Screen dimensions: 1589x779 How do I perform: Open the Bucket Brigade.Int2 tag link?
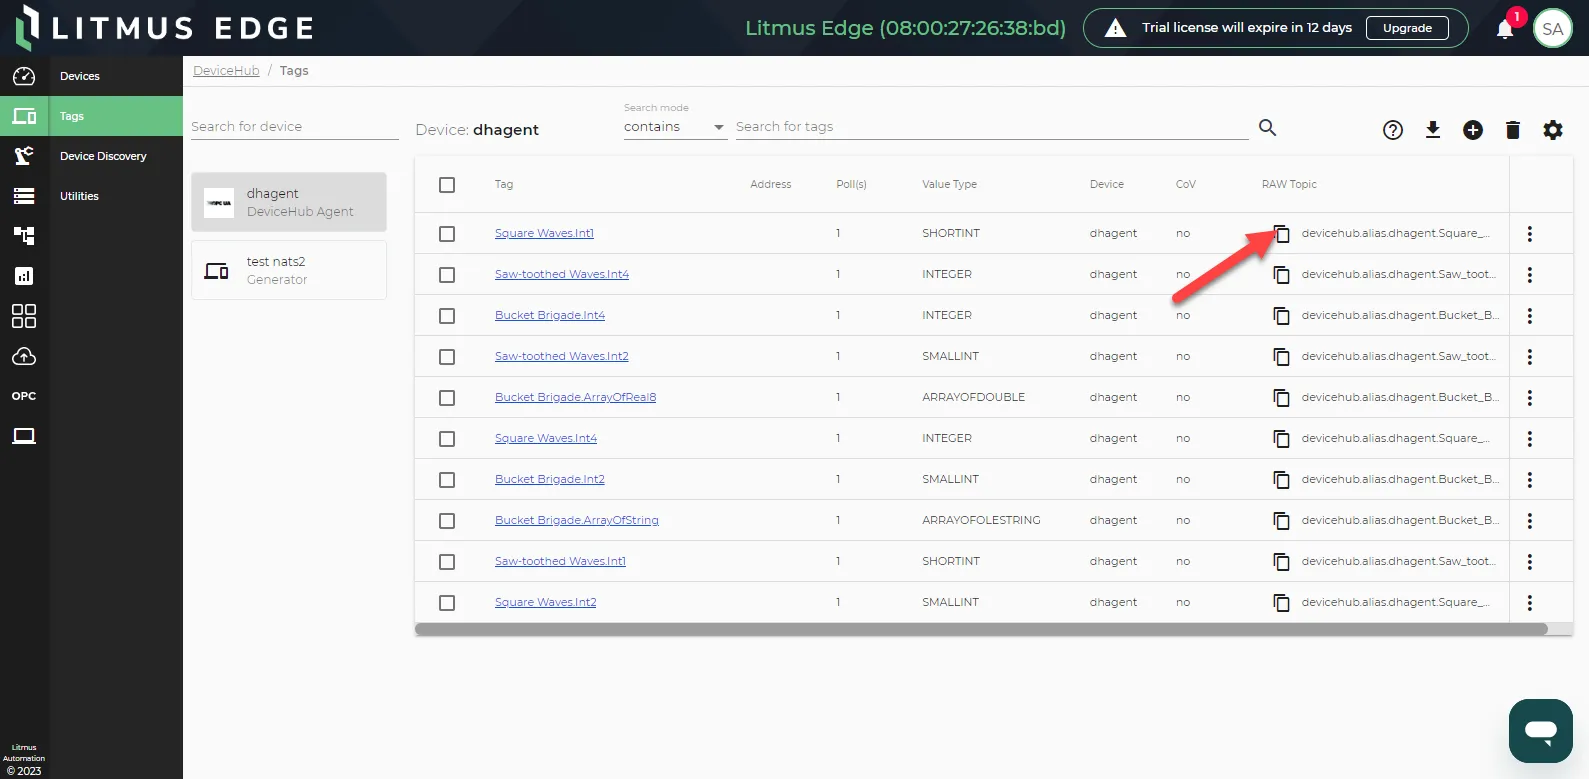pos(550,480)
